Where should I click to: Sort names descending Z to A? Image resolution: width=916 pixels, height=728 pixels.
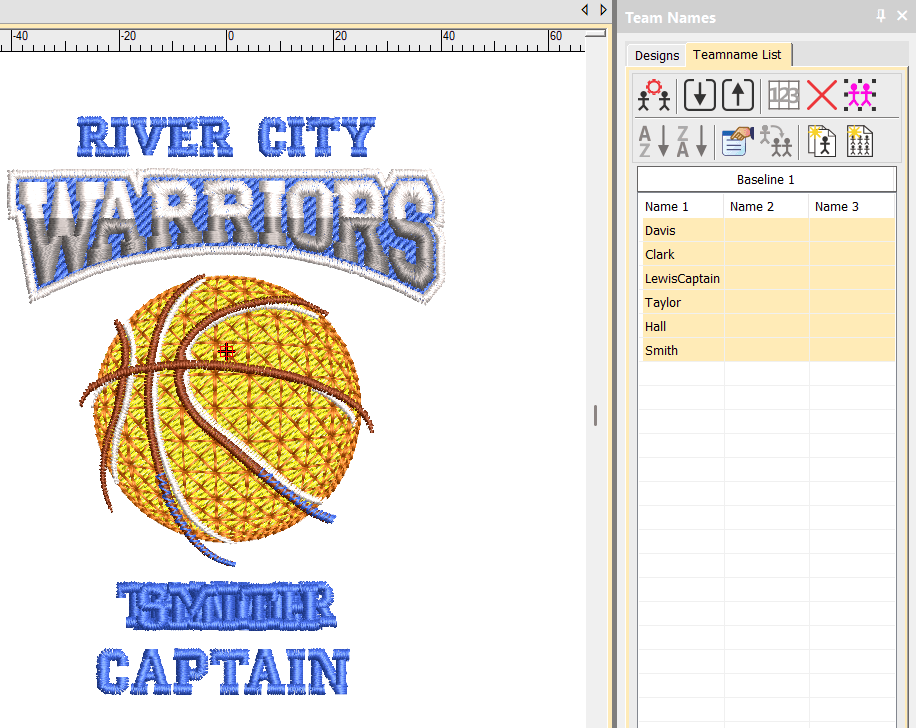[691, 141]
